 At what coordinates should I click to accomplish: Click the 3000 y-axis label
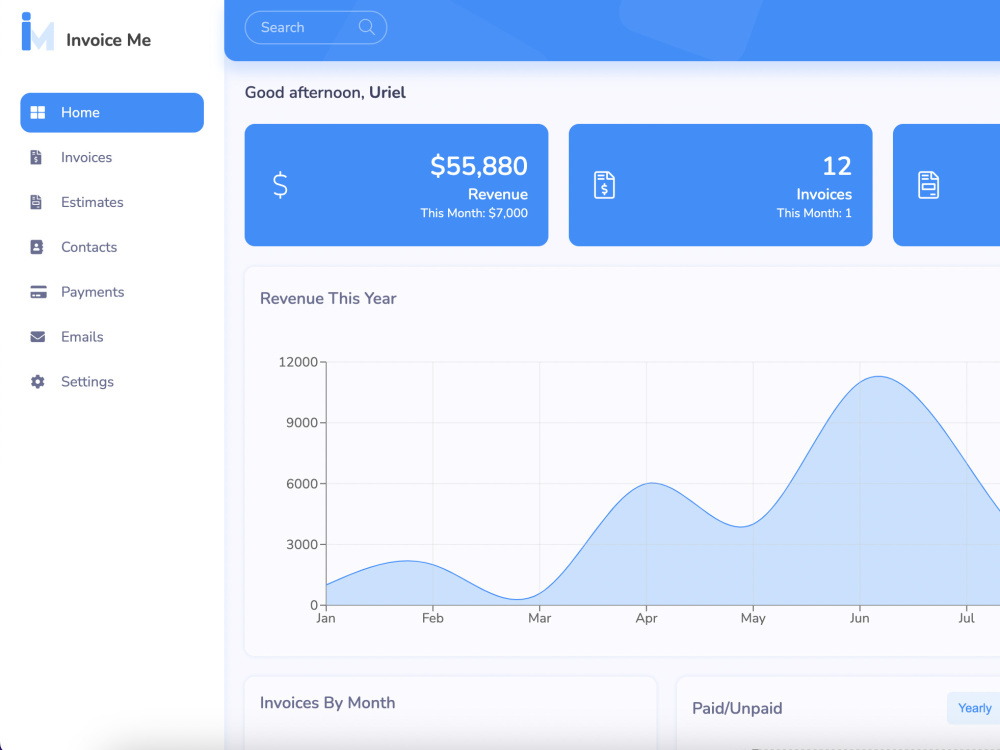(x=302, y=544)
